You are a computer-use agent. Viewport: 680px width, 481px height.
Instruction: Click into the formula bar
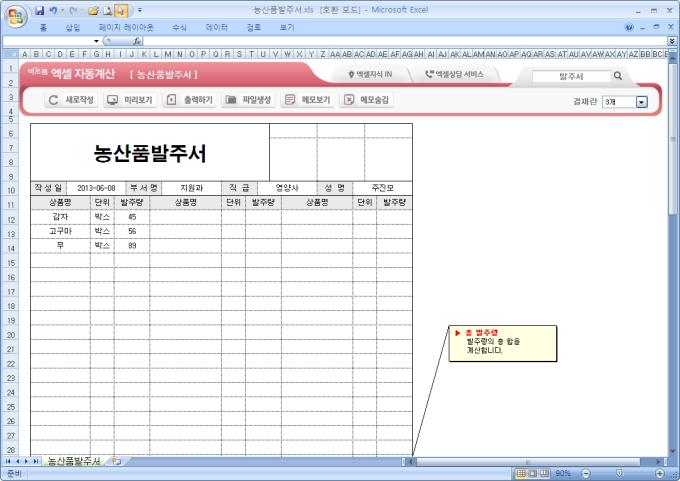click(405, 41)
